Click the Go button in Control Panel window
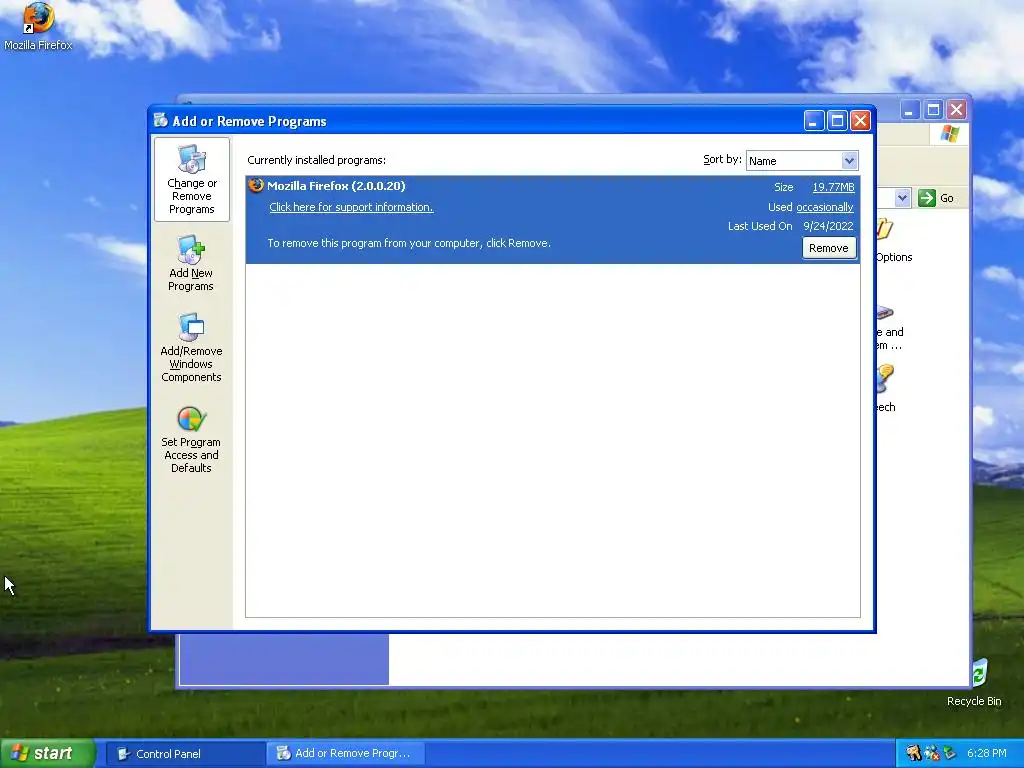Screen dimensions: 1024x768 pos(936,198)
